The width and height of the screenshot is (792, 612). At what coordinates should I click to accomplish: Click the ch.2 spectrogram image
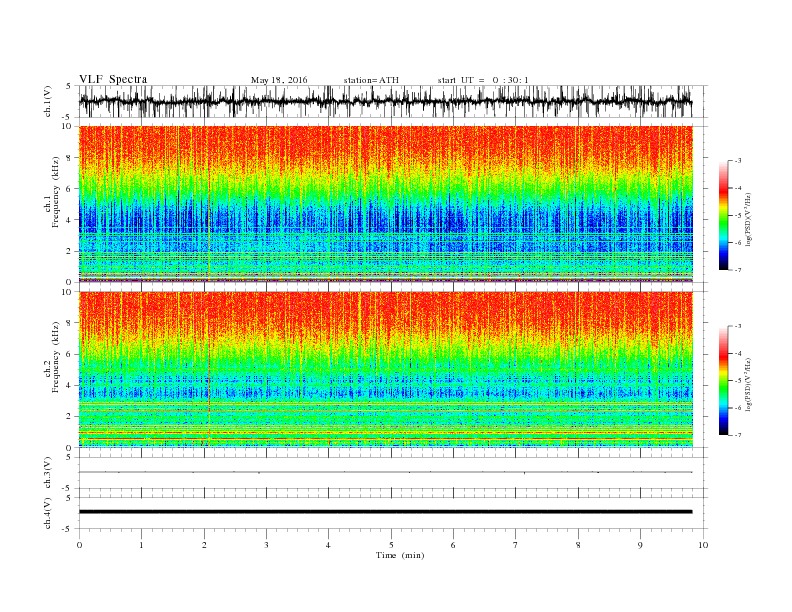386,370
